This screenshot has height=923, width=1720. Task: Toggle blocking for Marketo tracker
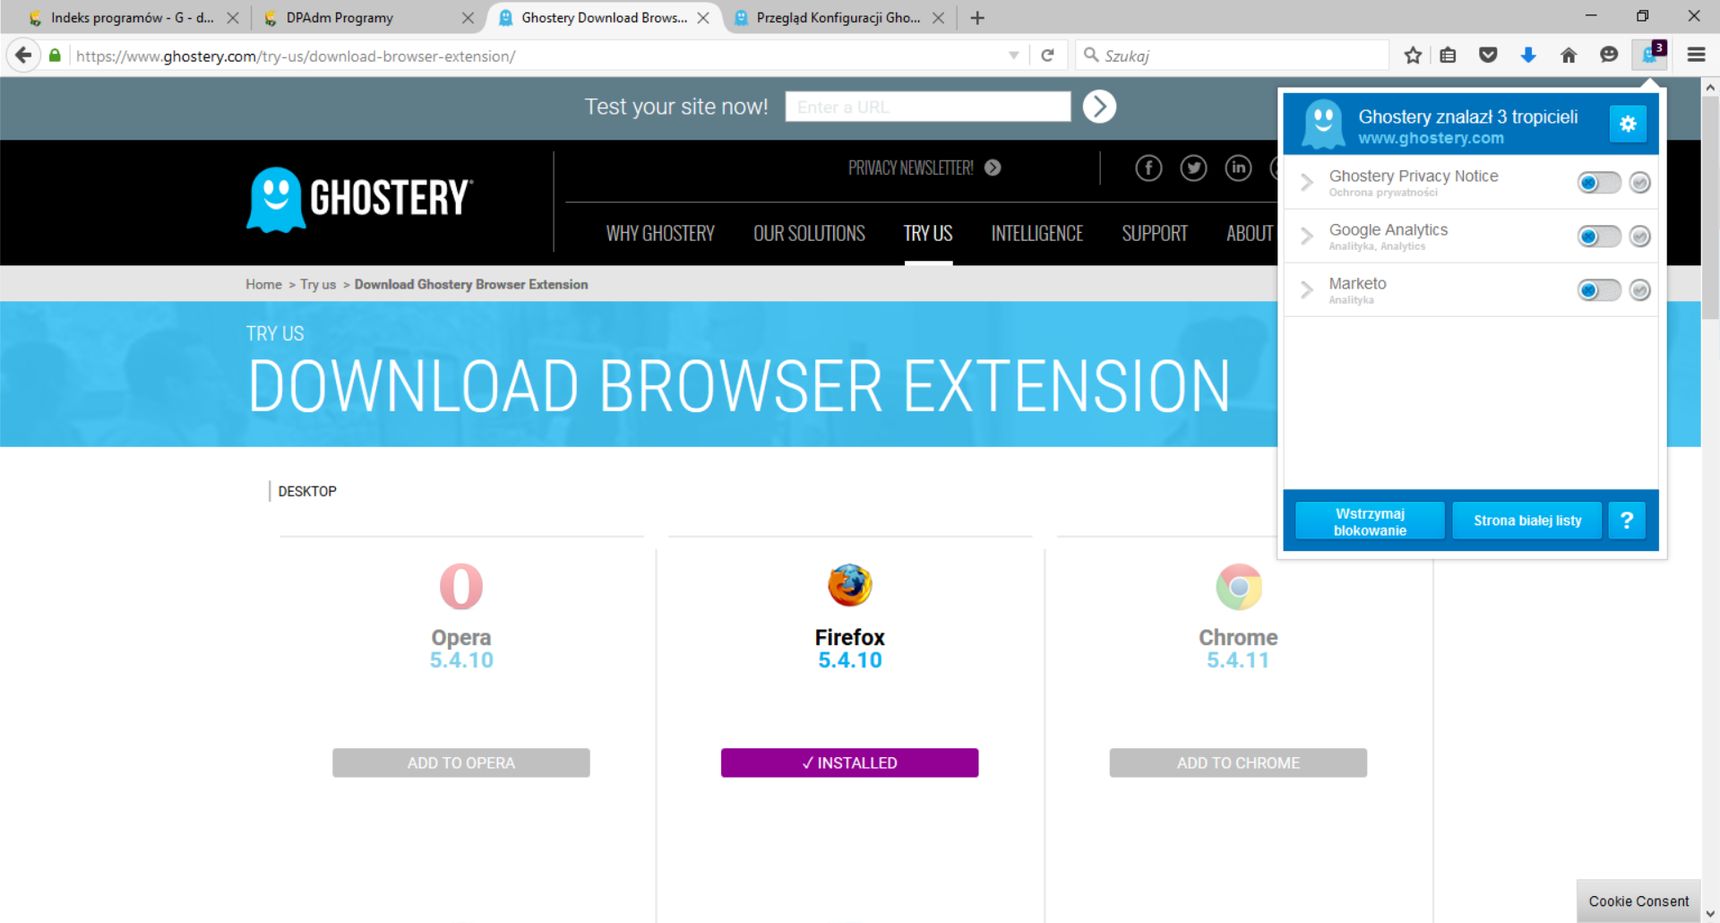pyautogui.click(x=1598, y=290)
